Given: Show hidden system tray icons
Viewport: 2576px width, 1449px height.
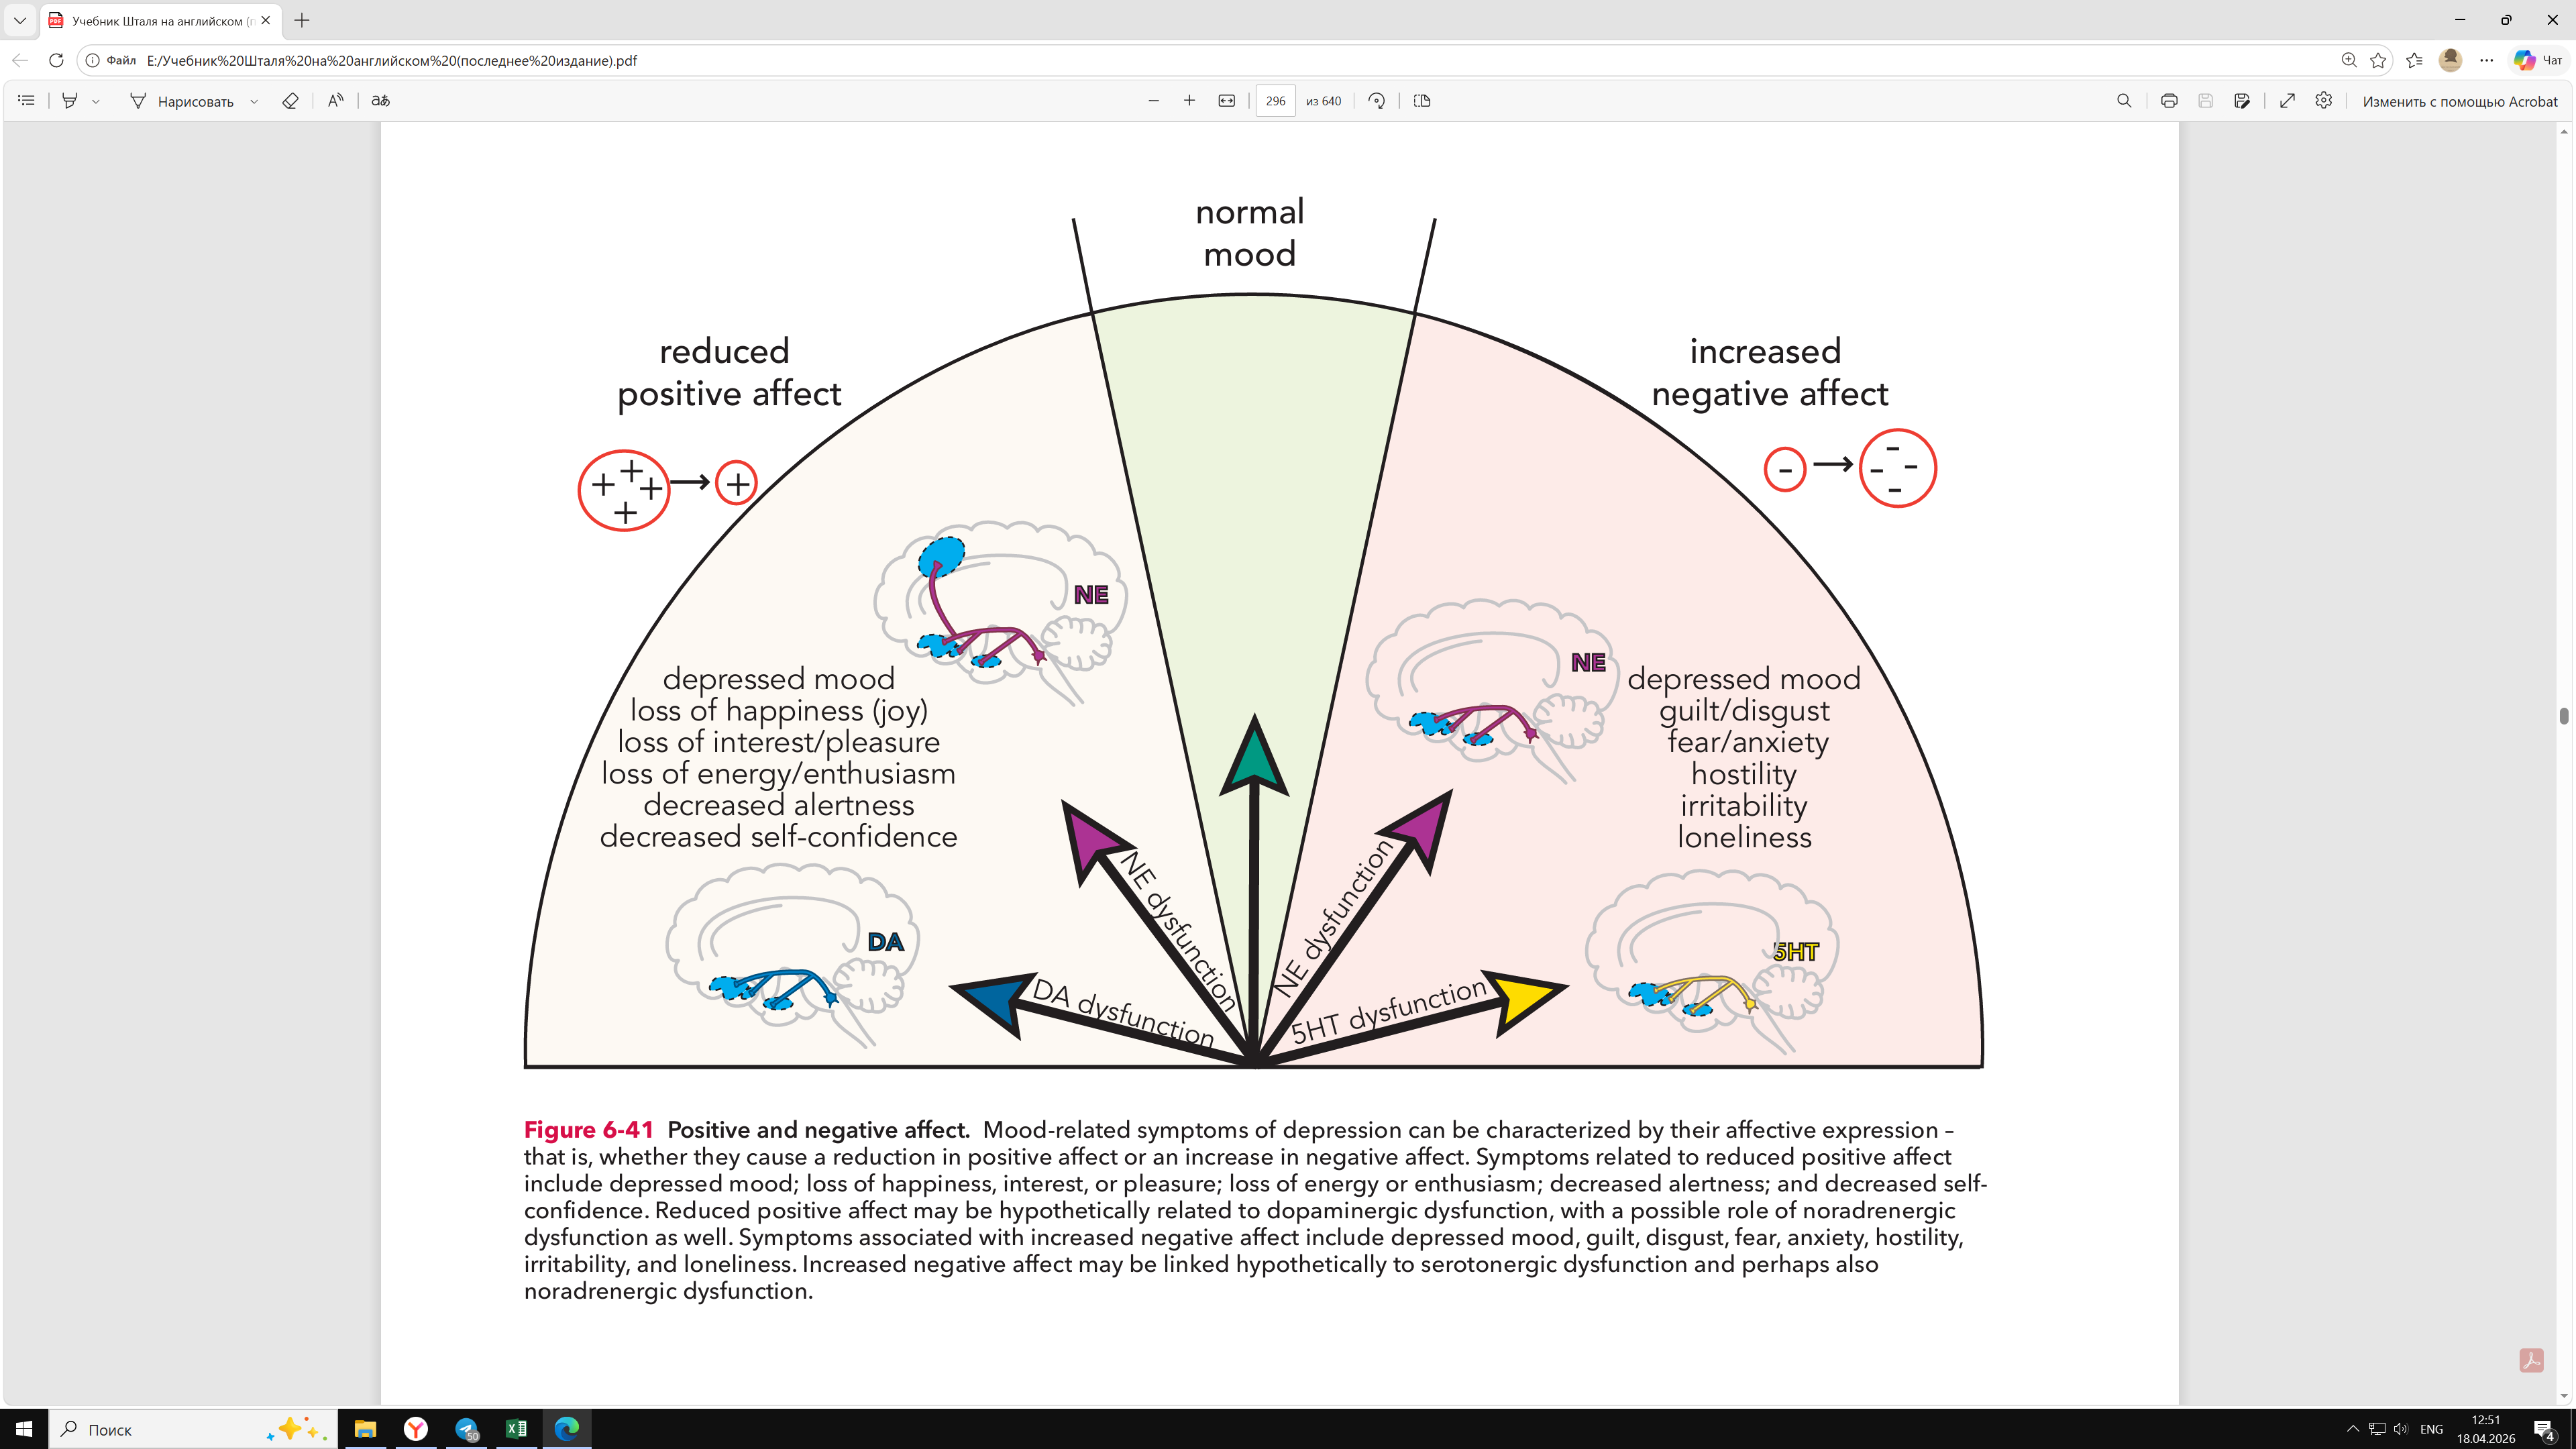Looking at the screenshot, I should coord(2352,1429).
